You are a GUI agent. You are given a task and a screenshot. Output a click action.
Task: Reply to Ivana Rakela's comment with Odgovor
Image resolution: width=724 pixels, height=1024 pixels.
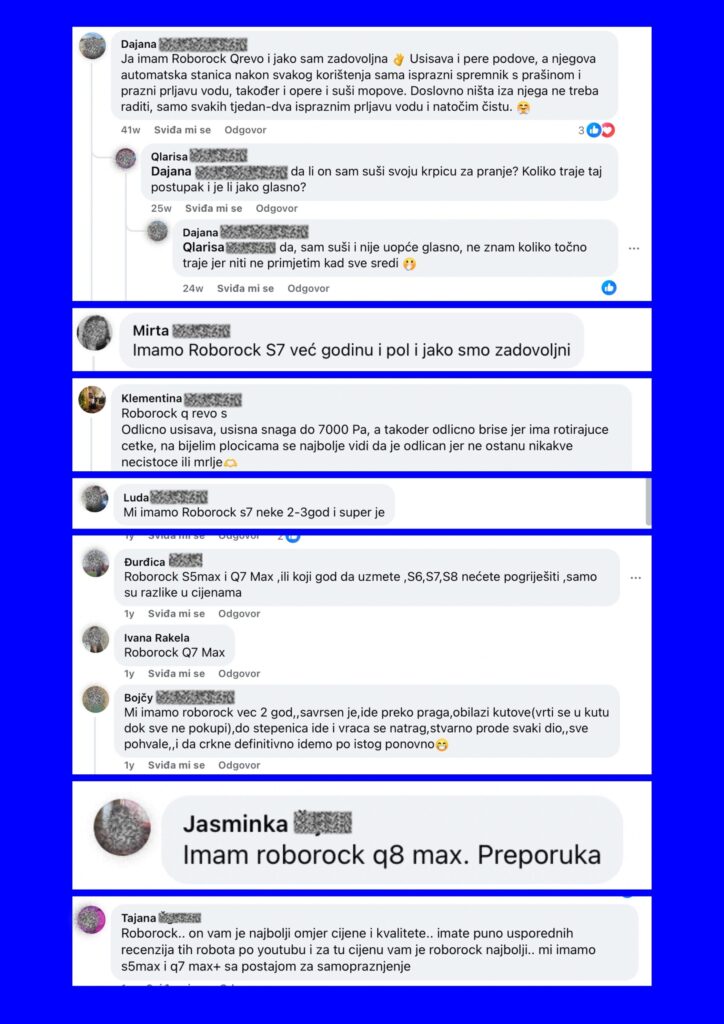point(239,673)
